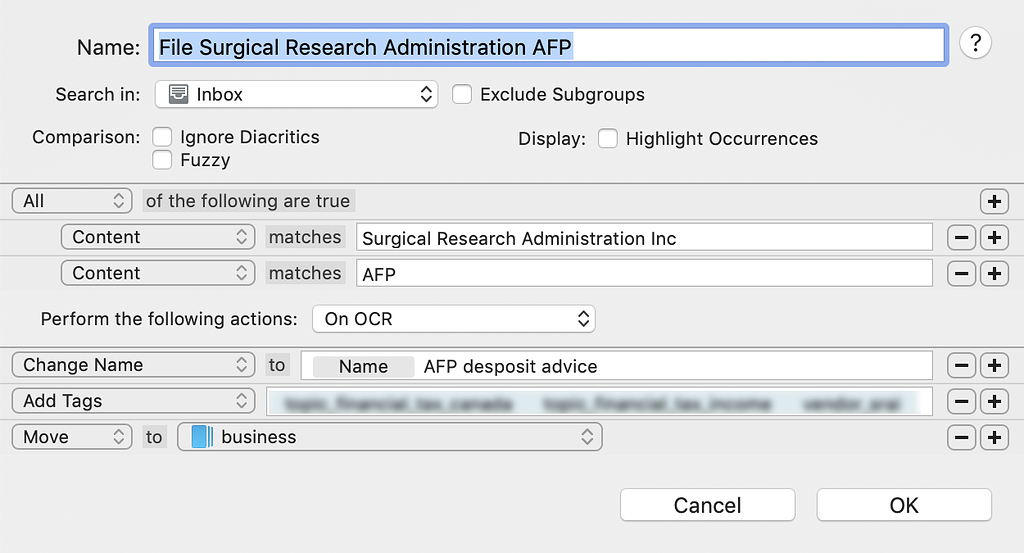Image resolution: width=1024 pixels, height=553 pixels.
Task: Add a new condition with top plus button
Action: point(993,201)
